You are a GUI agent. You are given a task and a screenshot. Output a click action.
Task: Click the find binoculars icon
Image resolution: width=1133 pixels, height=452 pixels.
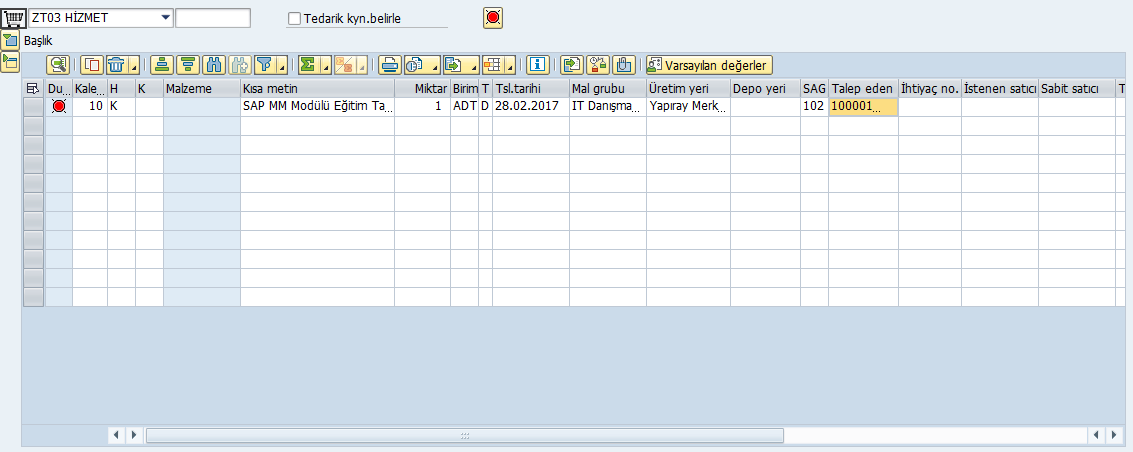pos(214,65)
